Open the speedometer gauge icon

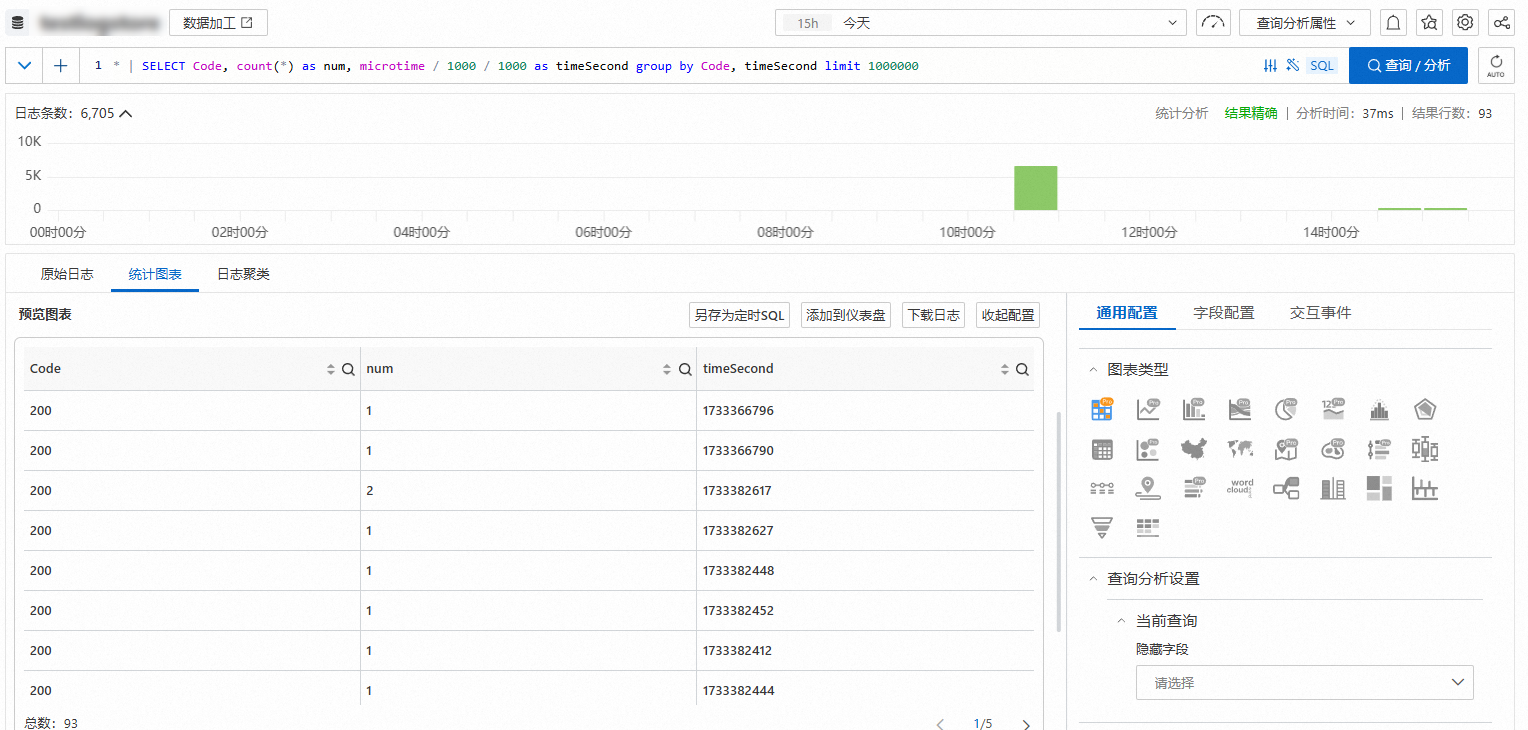pos(1213,22)
